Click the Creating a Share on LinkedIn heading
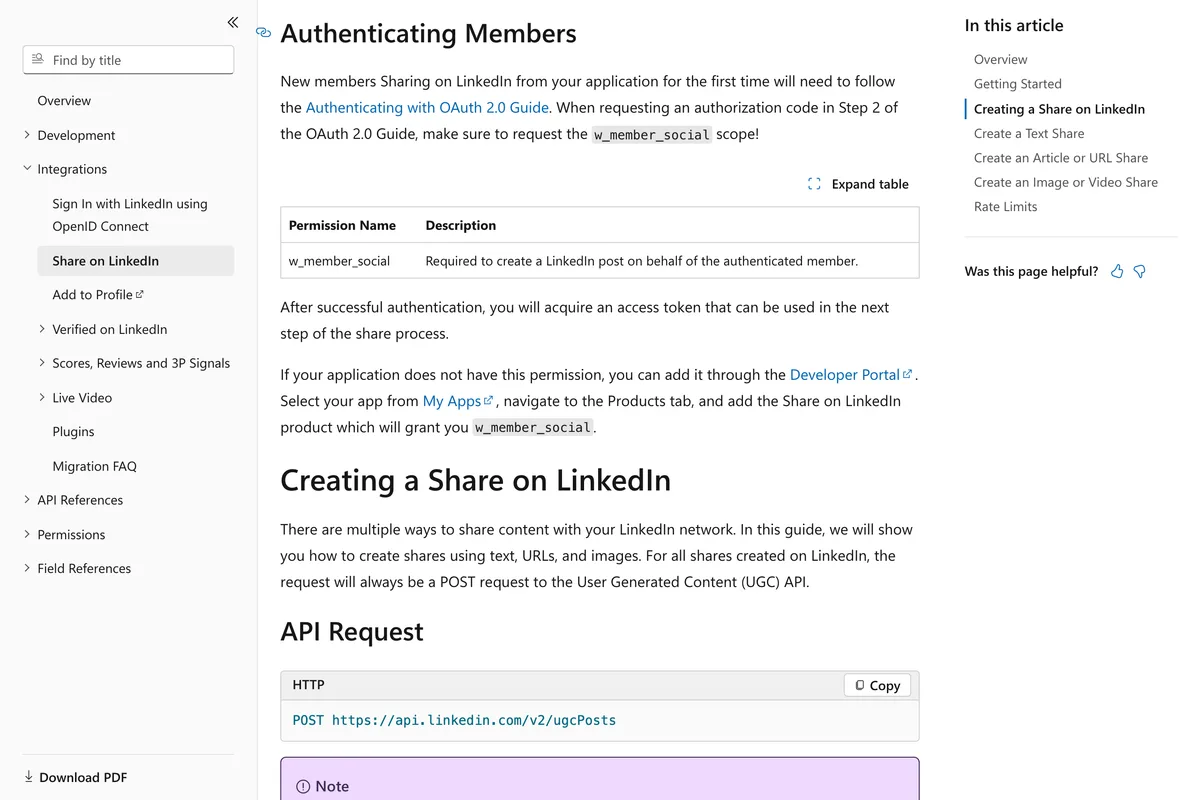This screenshot has width=1200, height=800. tap(475, 480)
